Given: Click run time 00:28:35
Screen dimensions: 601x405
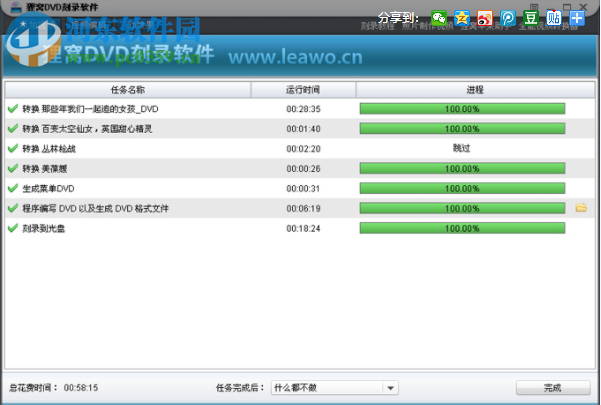Looking at the screenshot, I should pyautogui.click(x=303, y=109).
